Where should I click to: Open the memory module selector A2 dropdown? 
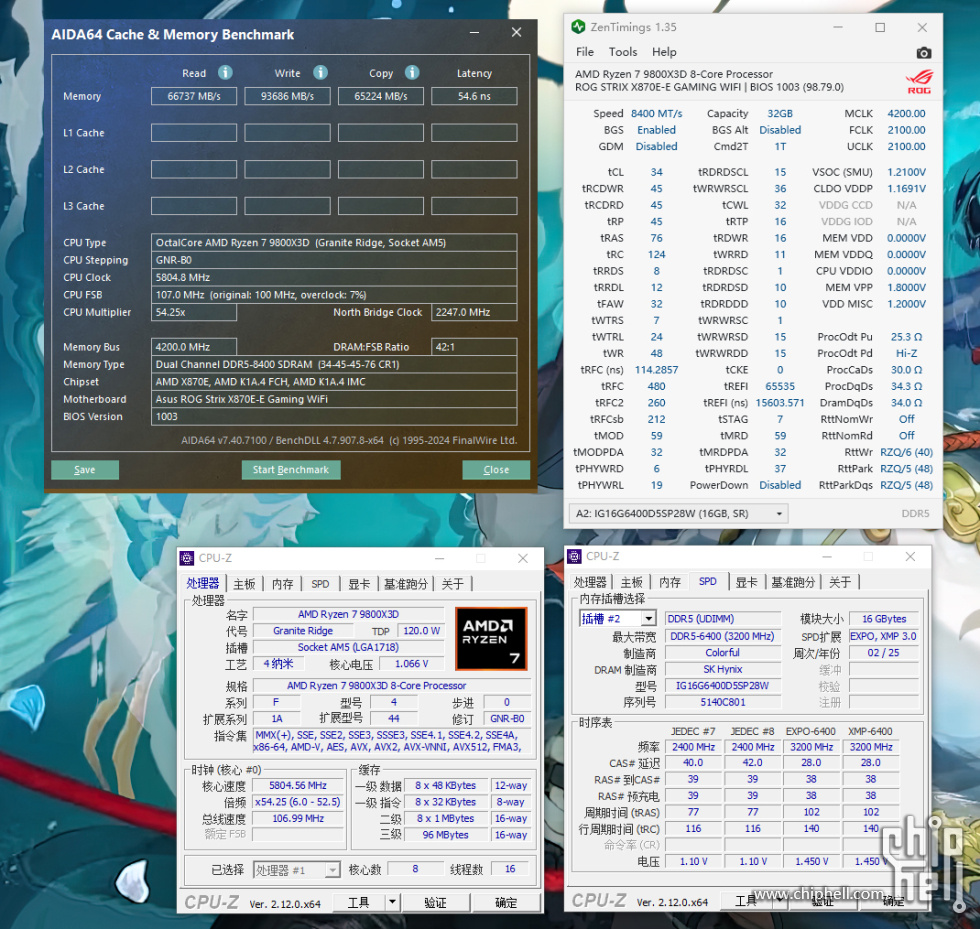679,513
